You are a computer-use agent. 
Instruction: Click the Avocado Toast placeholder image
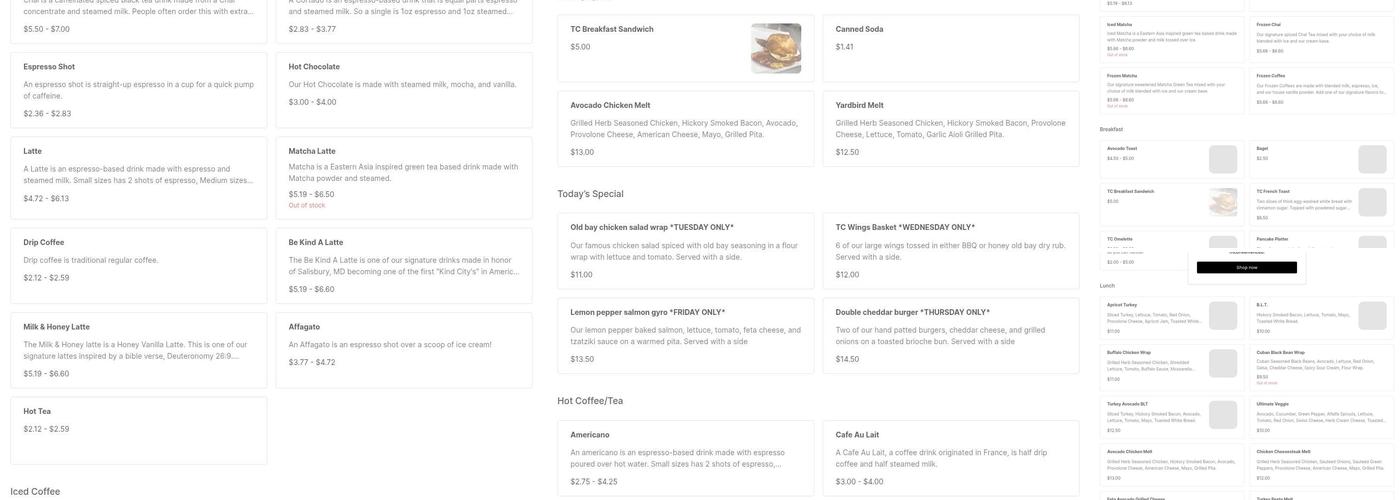[x=1222, y=159]
